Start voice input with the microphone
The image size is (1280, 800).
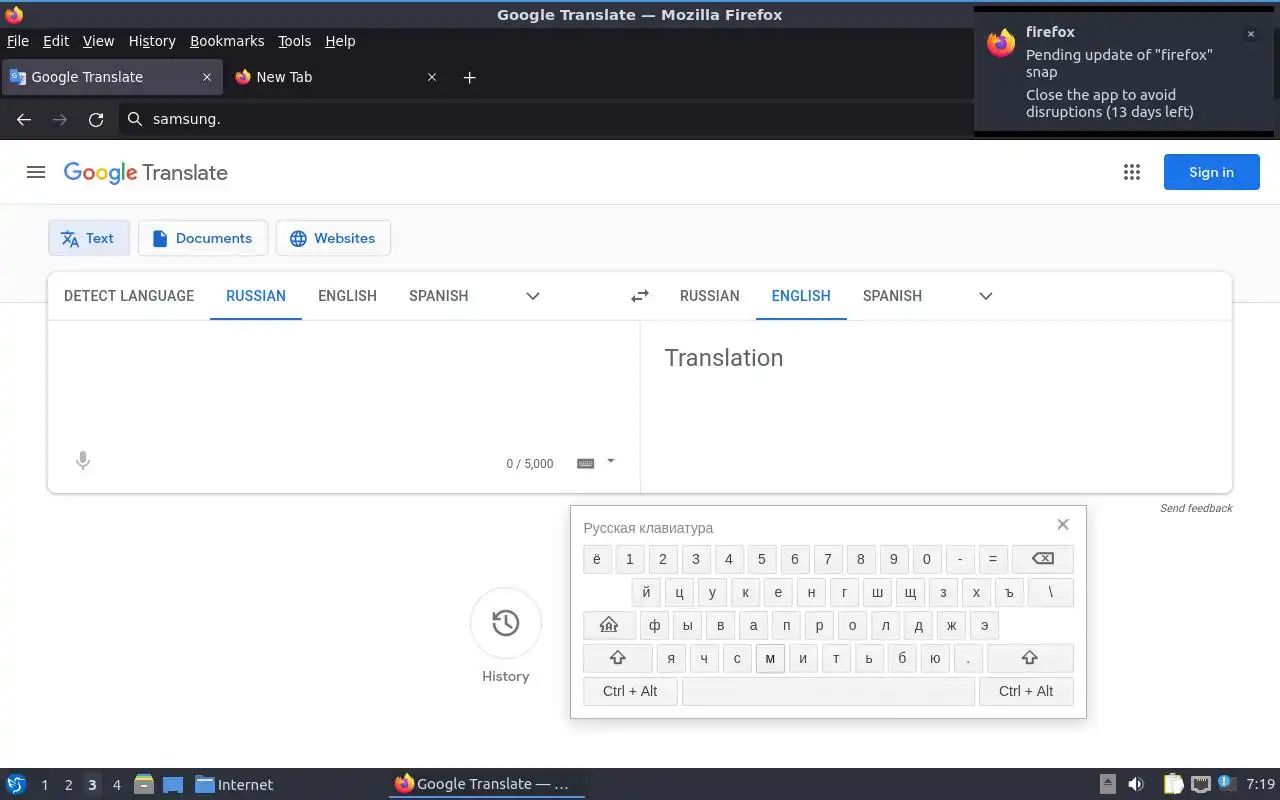tap(83, 461)
